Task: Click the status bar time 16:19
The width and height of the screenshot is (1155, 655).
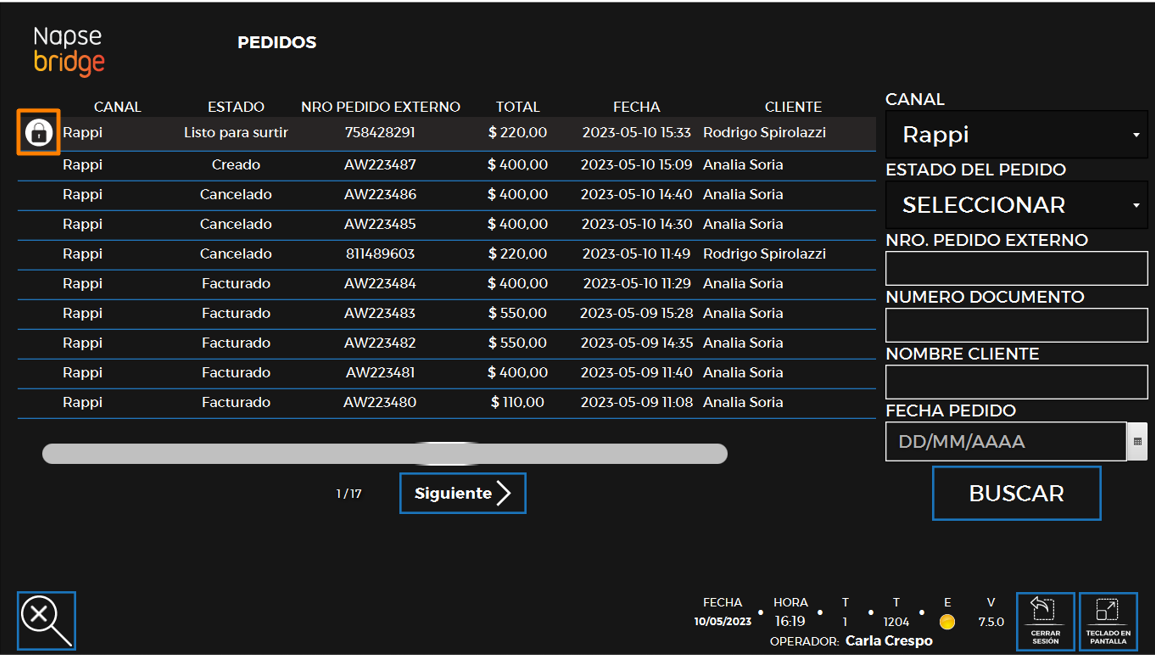Action: click(x=790, y=622)
